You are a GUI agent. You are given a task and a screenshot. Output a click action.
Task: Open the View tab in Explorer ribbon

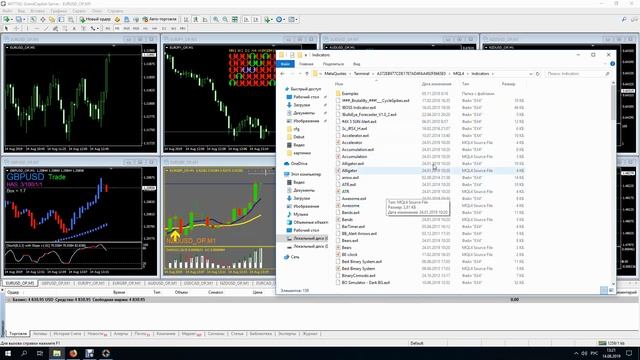click(x=356, y=64)
